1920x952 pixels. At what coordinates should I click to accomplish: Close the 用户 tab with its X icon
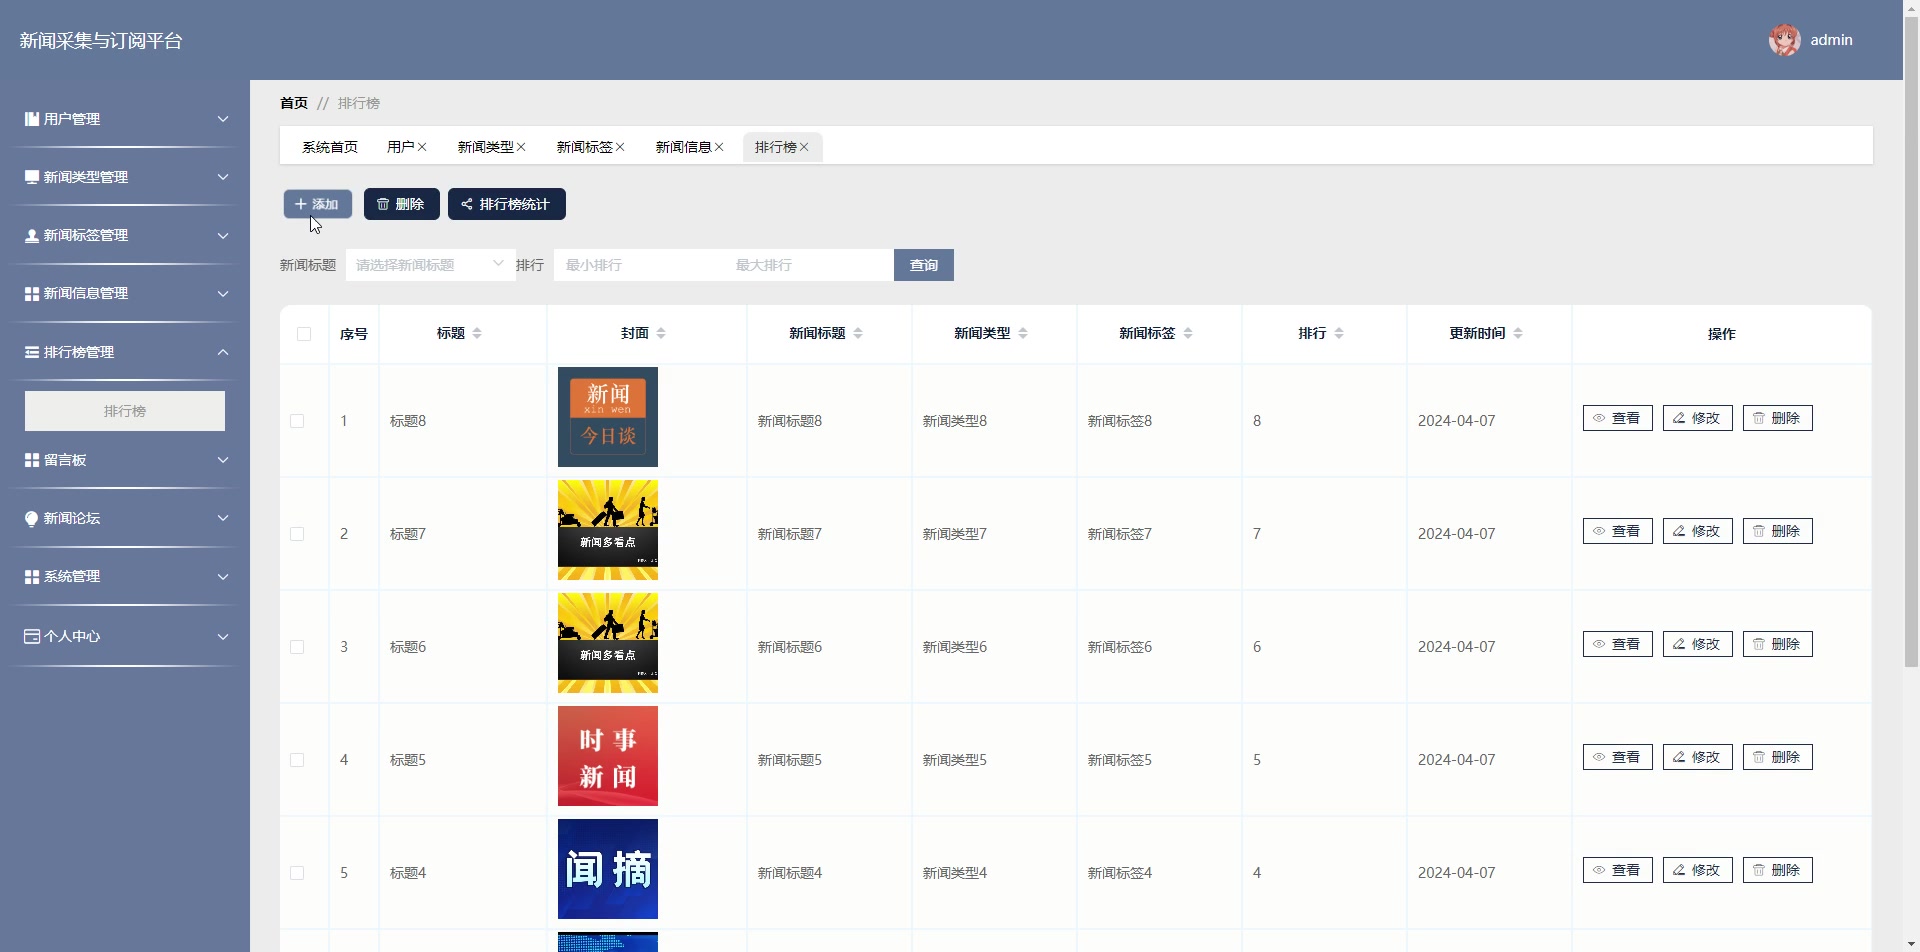pyautogui.click(x=422, y=147)
